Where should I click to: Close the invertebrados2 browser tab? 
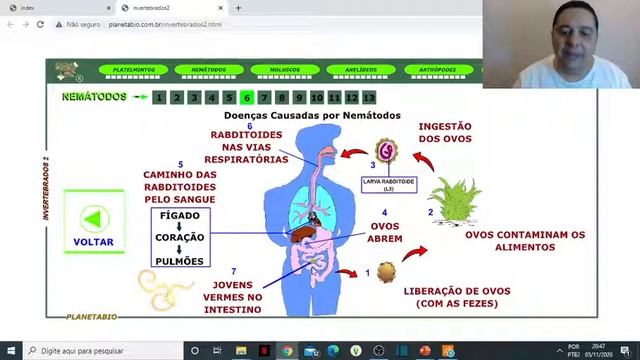click(x=220, y=8)
